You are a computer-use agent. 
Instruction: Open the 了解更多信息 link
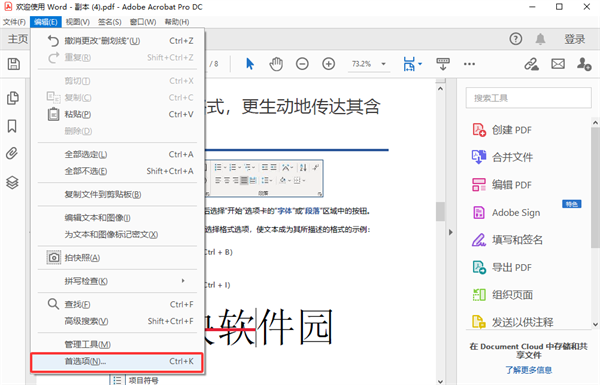tap(528, 370)
